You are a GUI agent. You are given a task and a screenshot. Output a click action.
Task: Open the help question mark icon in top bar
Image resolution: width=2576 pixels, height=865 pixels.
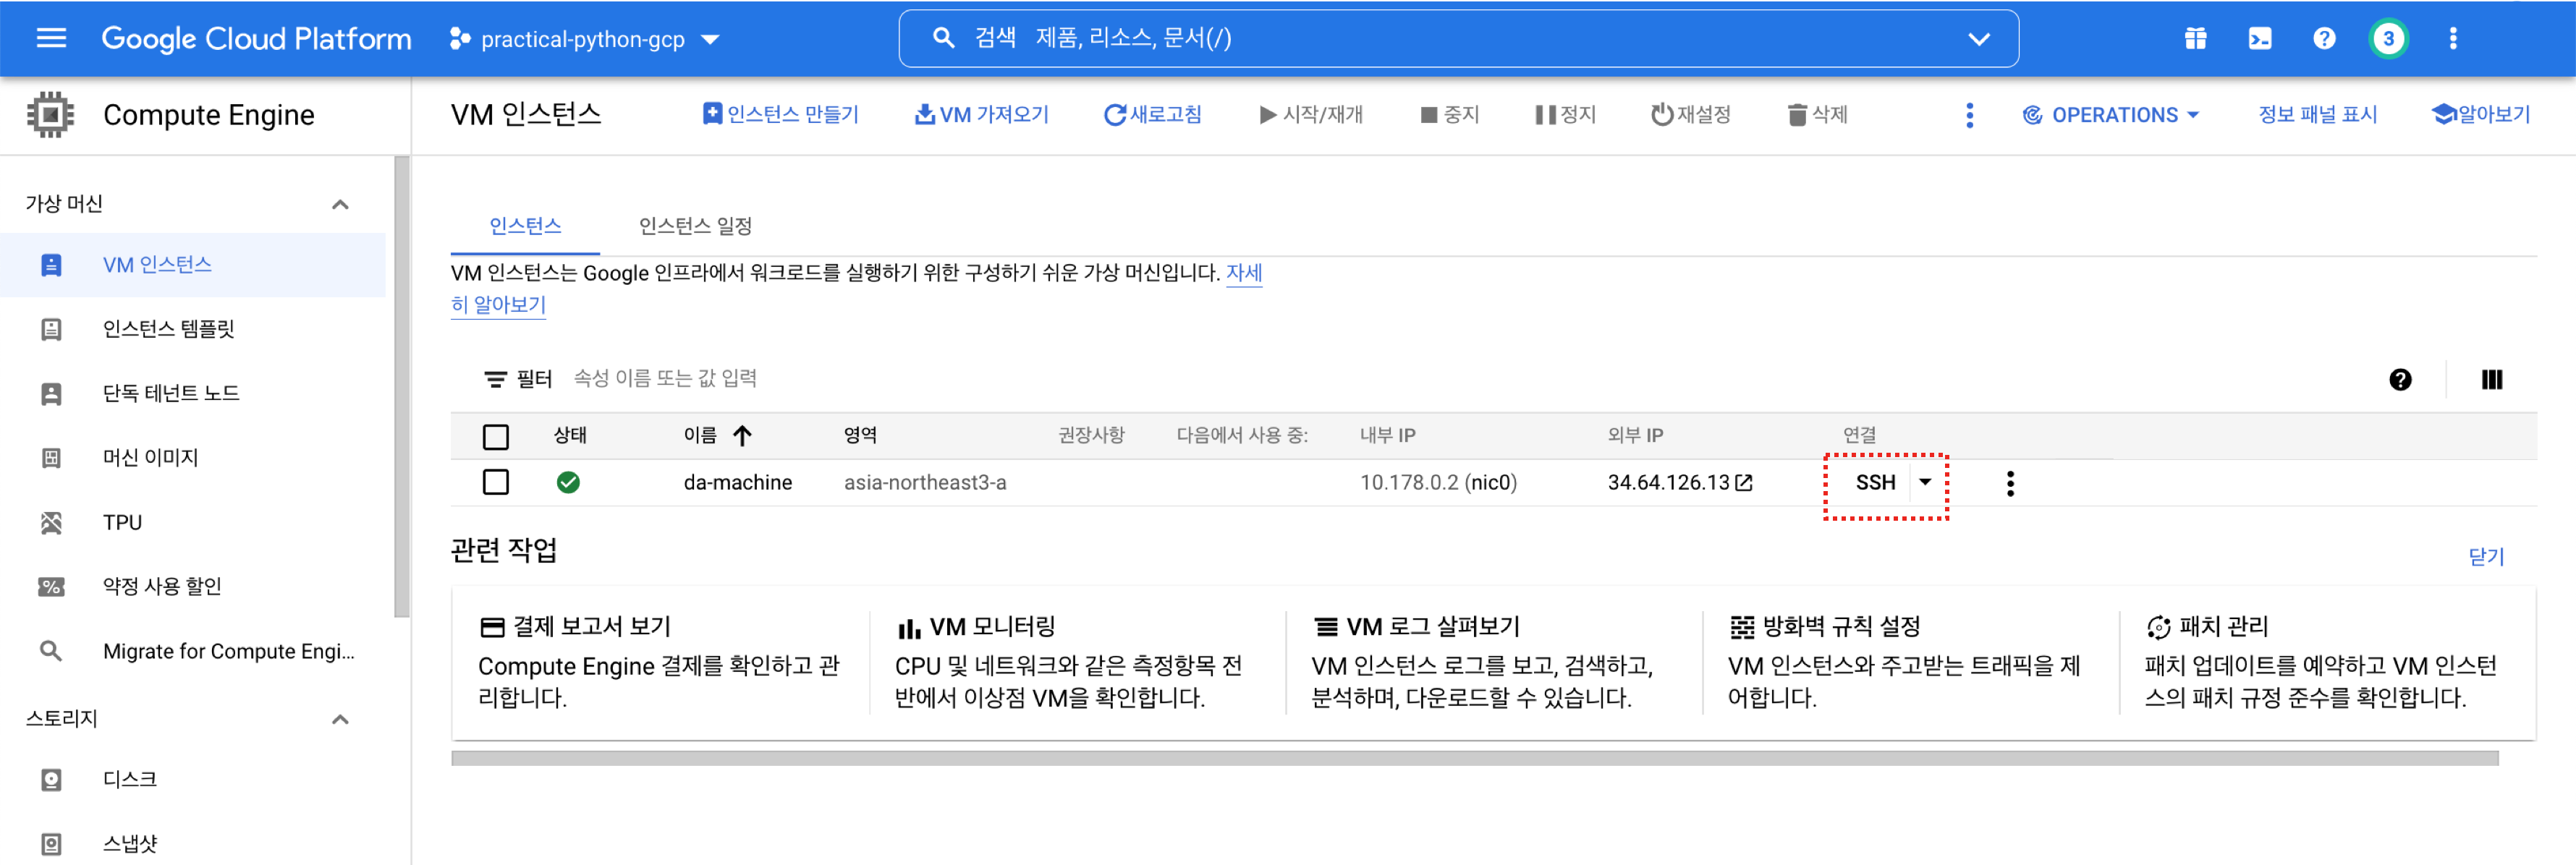point(2324,38)
